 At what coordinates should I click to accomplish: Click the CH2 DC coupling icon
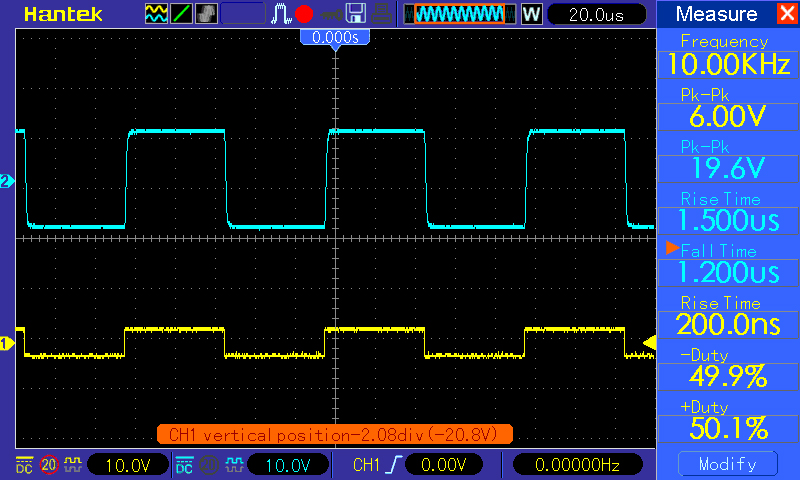coord(184,464)
